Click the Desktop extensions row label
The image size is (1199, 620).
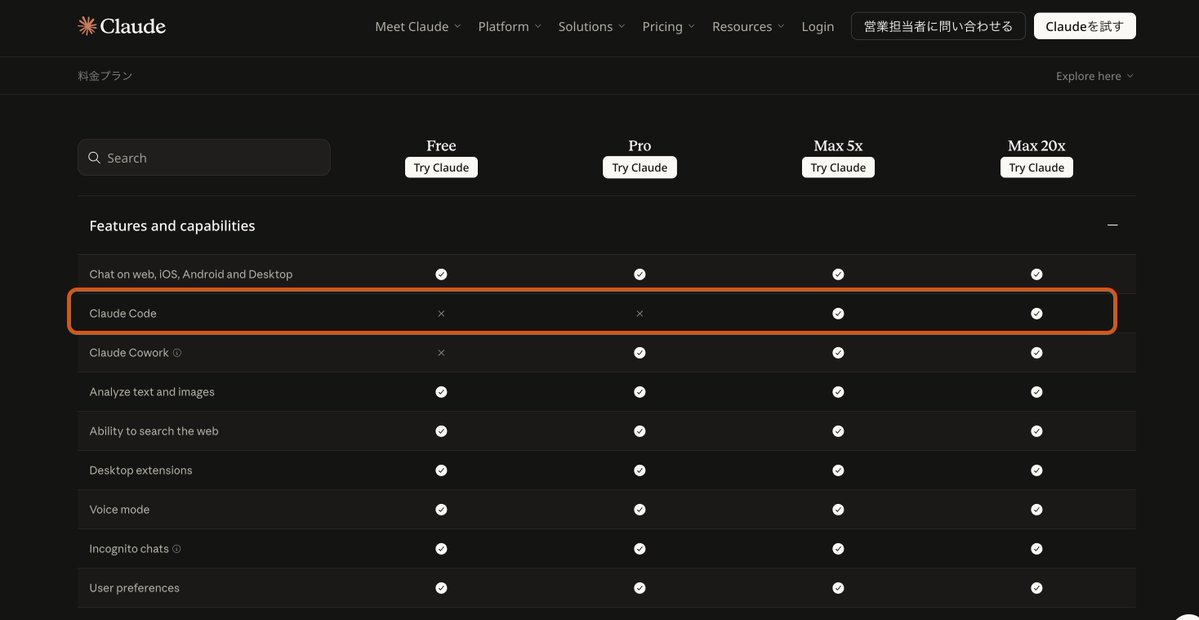pos(141,470)
